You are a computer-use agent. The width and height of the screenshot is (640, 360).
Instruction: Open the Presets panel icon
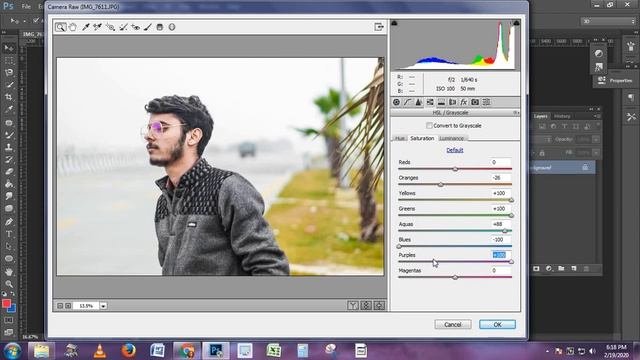(x=486, y=102)
